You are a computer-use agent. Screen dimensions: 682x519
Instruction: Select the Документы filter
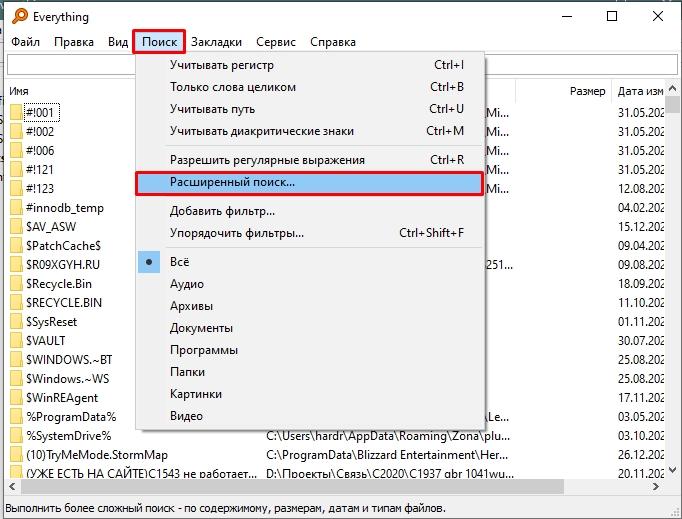point(310,328)
